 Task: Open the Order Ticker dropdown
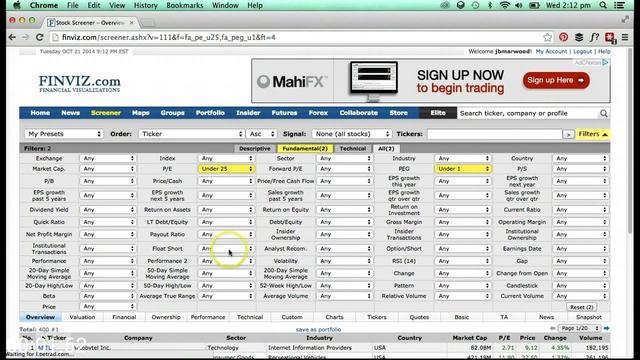tap(191, 134)
